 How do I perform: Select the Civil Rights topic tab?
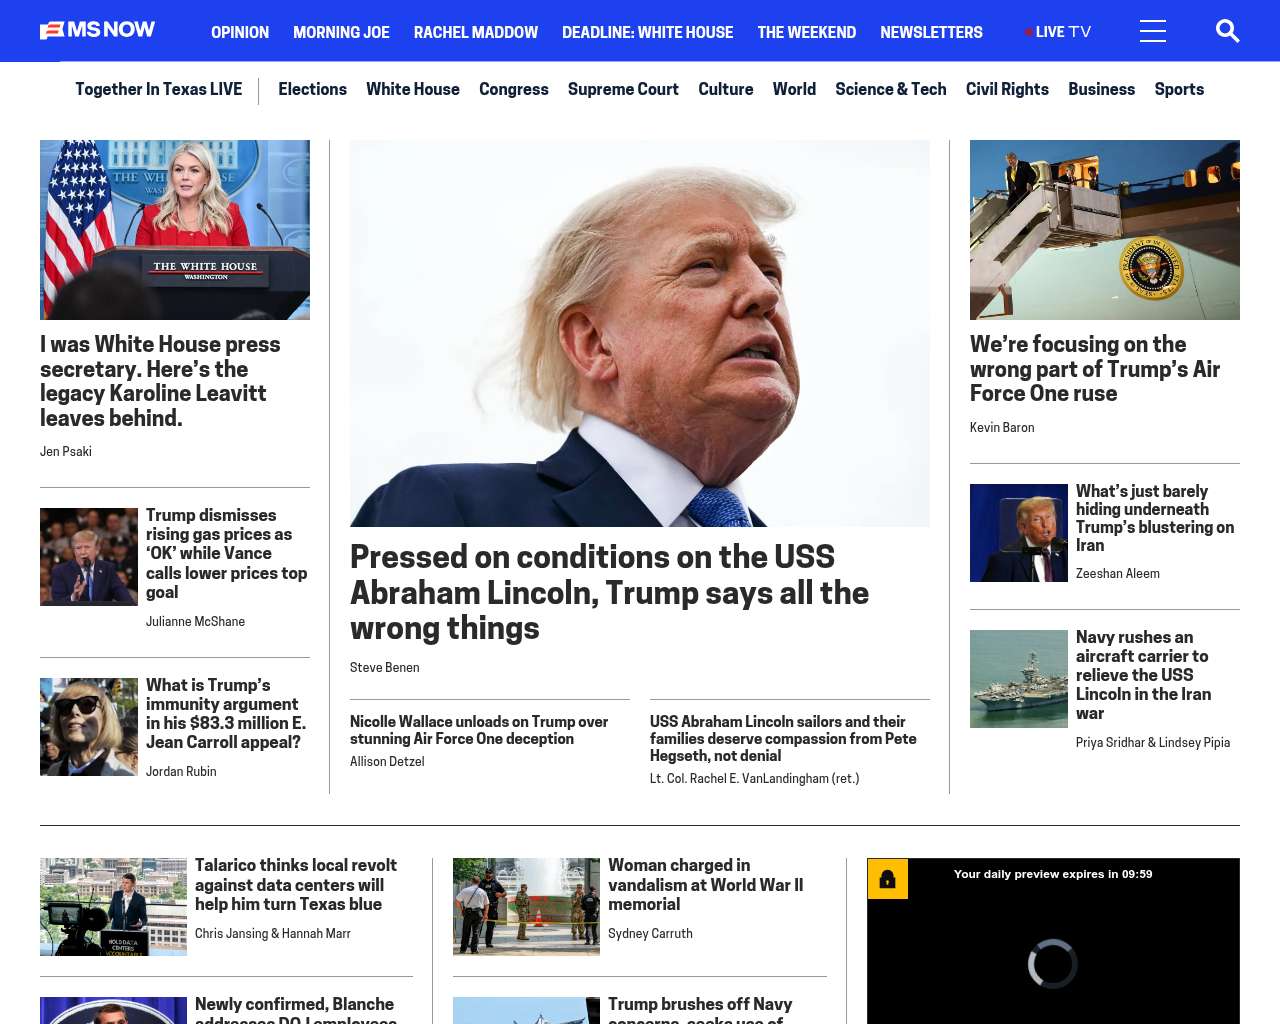(1007, 89)
